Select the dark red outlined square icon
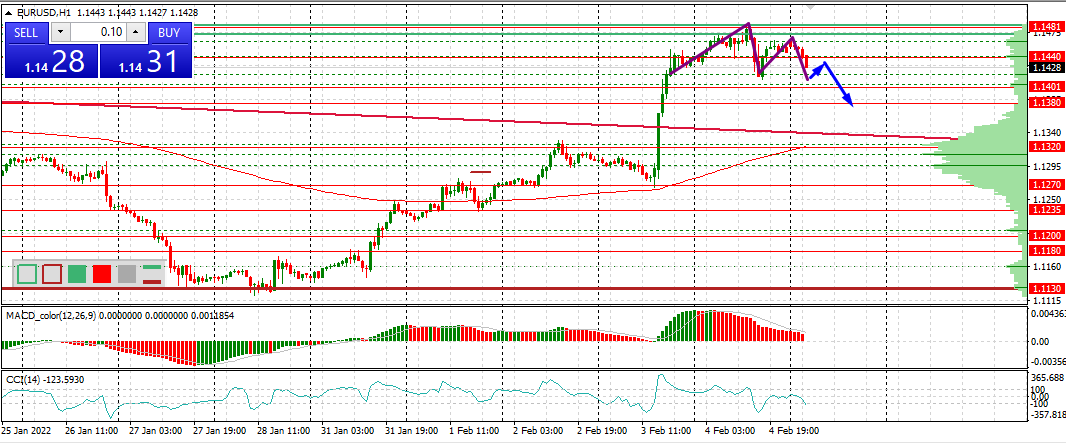 point(52,273)
